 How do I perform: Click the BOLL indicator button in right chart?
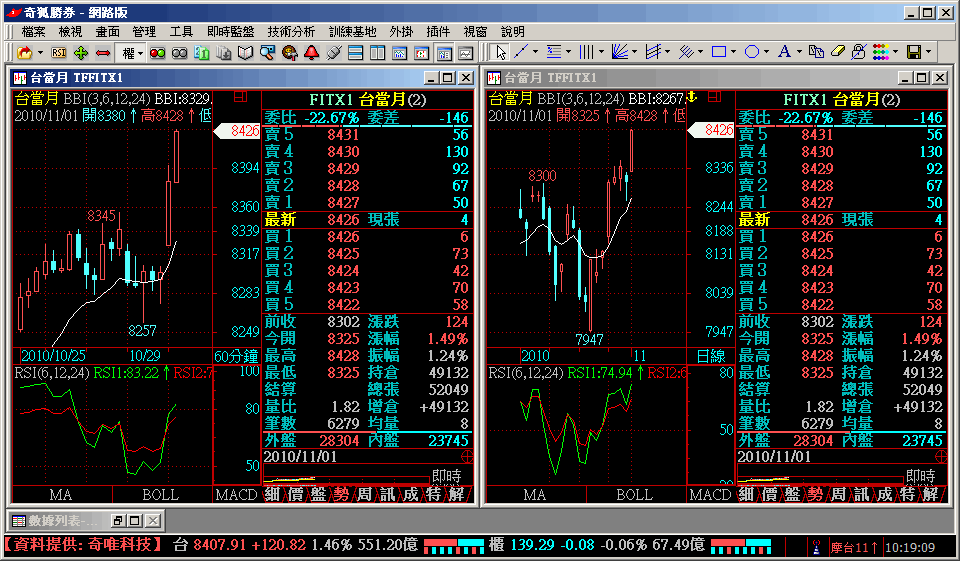pos(634,495)
